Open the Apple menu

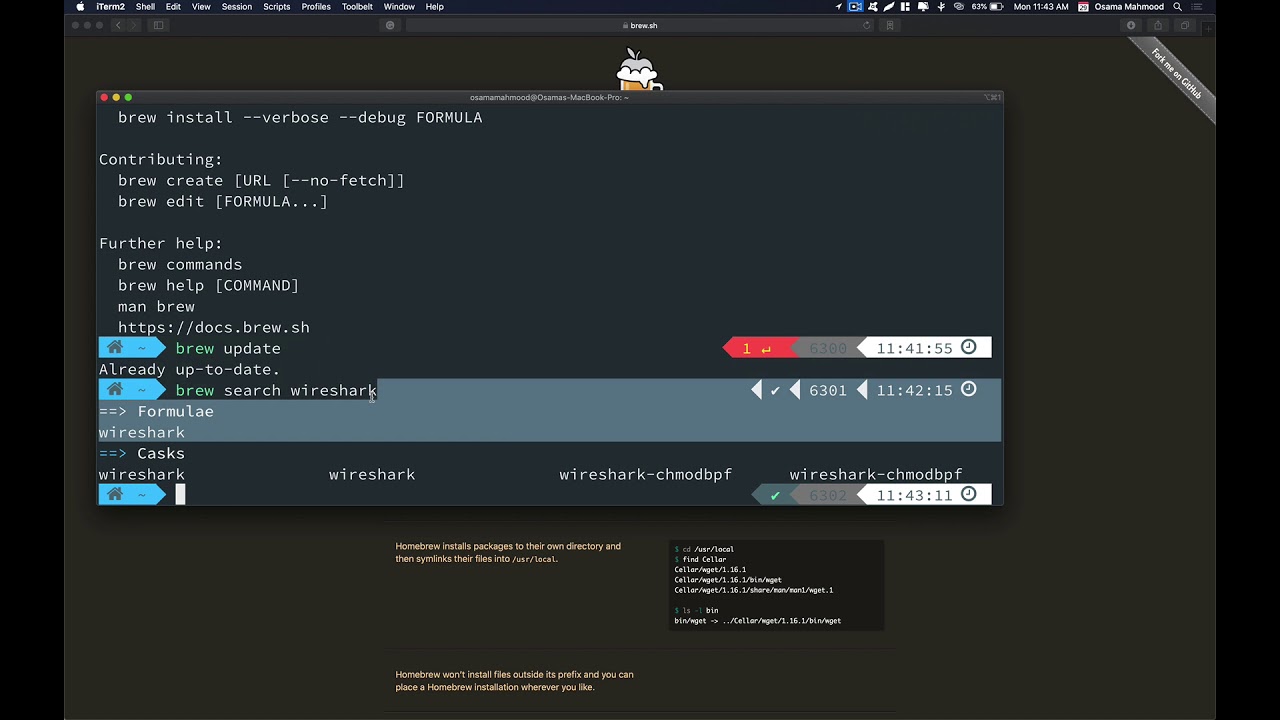(x=80, y=7)
